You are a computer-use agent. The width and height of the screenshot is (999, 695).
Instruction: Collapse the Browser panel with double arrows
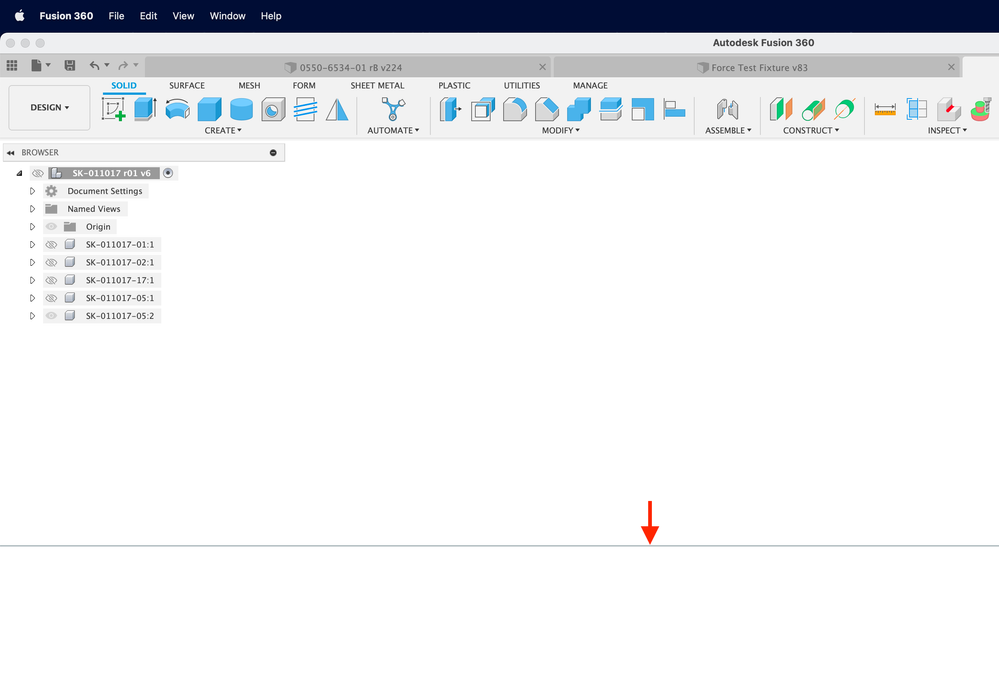click(10, 153)
